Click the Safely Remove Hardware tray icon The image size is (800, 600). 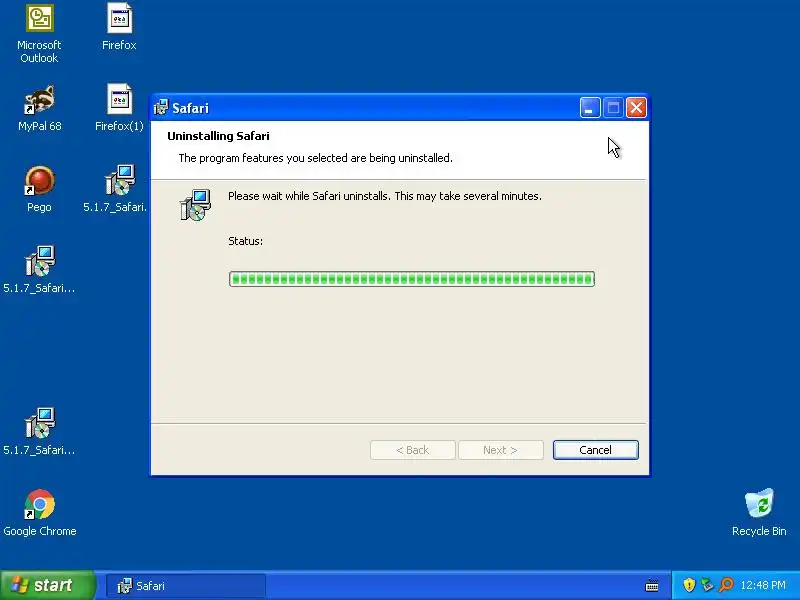(707, 585)
